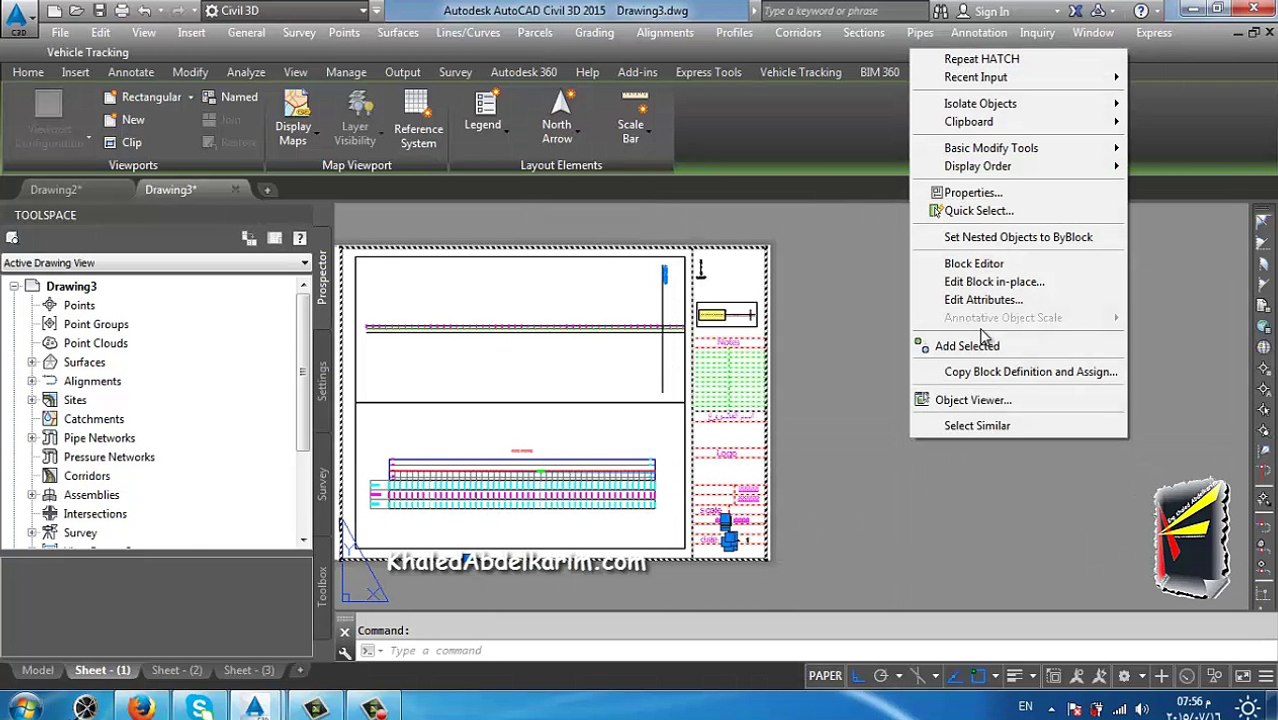Toggle Lineweight display in status bar
The height and width of the screenshot is (720, 1278).
coord(1014,677)
